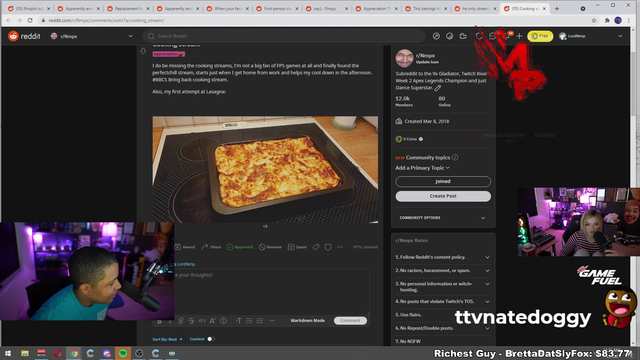Open the Reddit Live video icon in header
This screenshot has height=360, width=640.
[463, 36]
